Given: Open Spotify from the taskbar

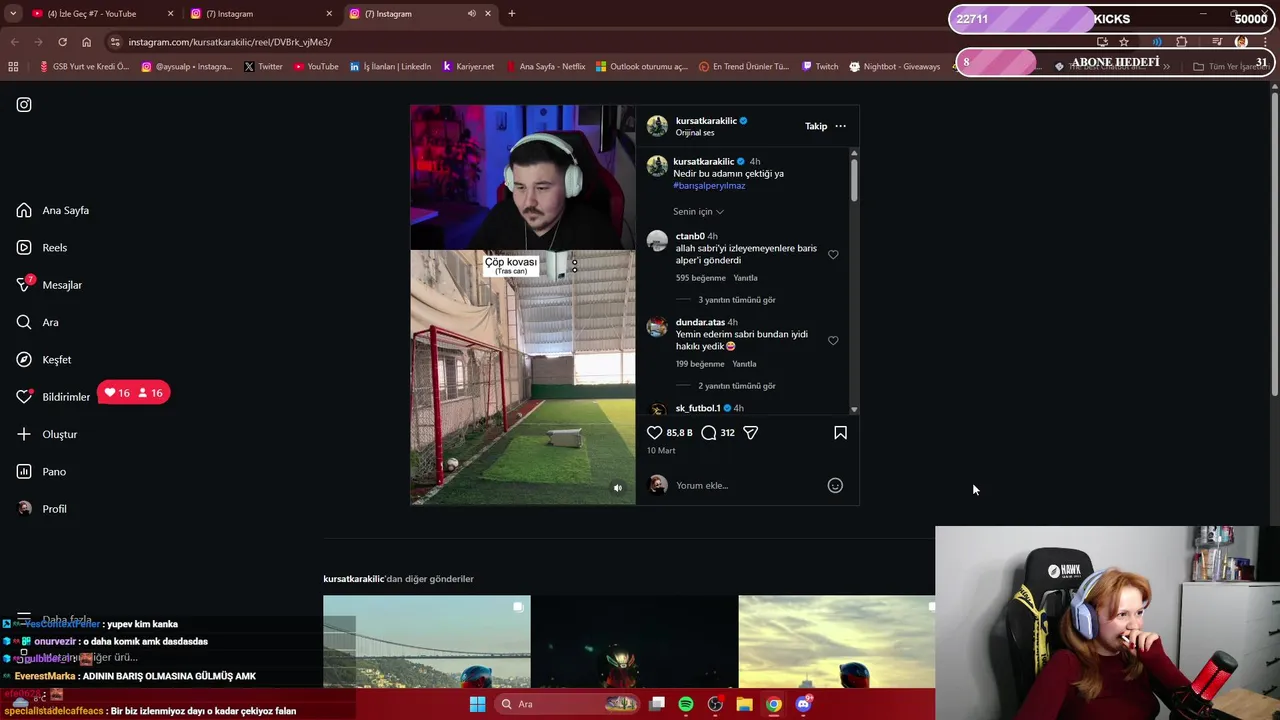Looking at the screenshot, I should pos(686,704).
